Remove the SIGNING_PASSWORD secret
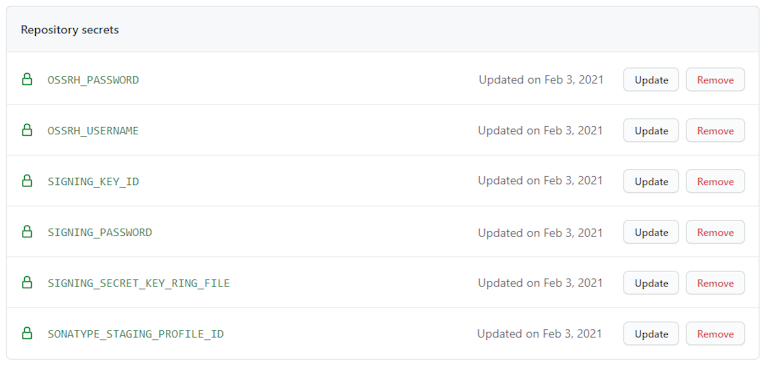 pyautogui.click(x=715, y=232)
